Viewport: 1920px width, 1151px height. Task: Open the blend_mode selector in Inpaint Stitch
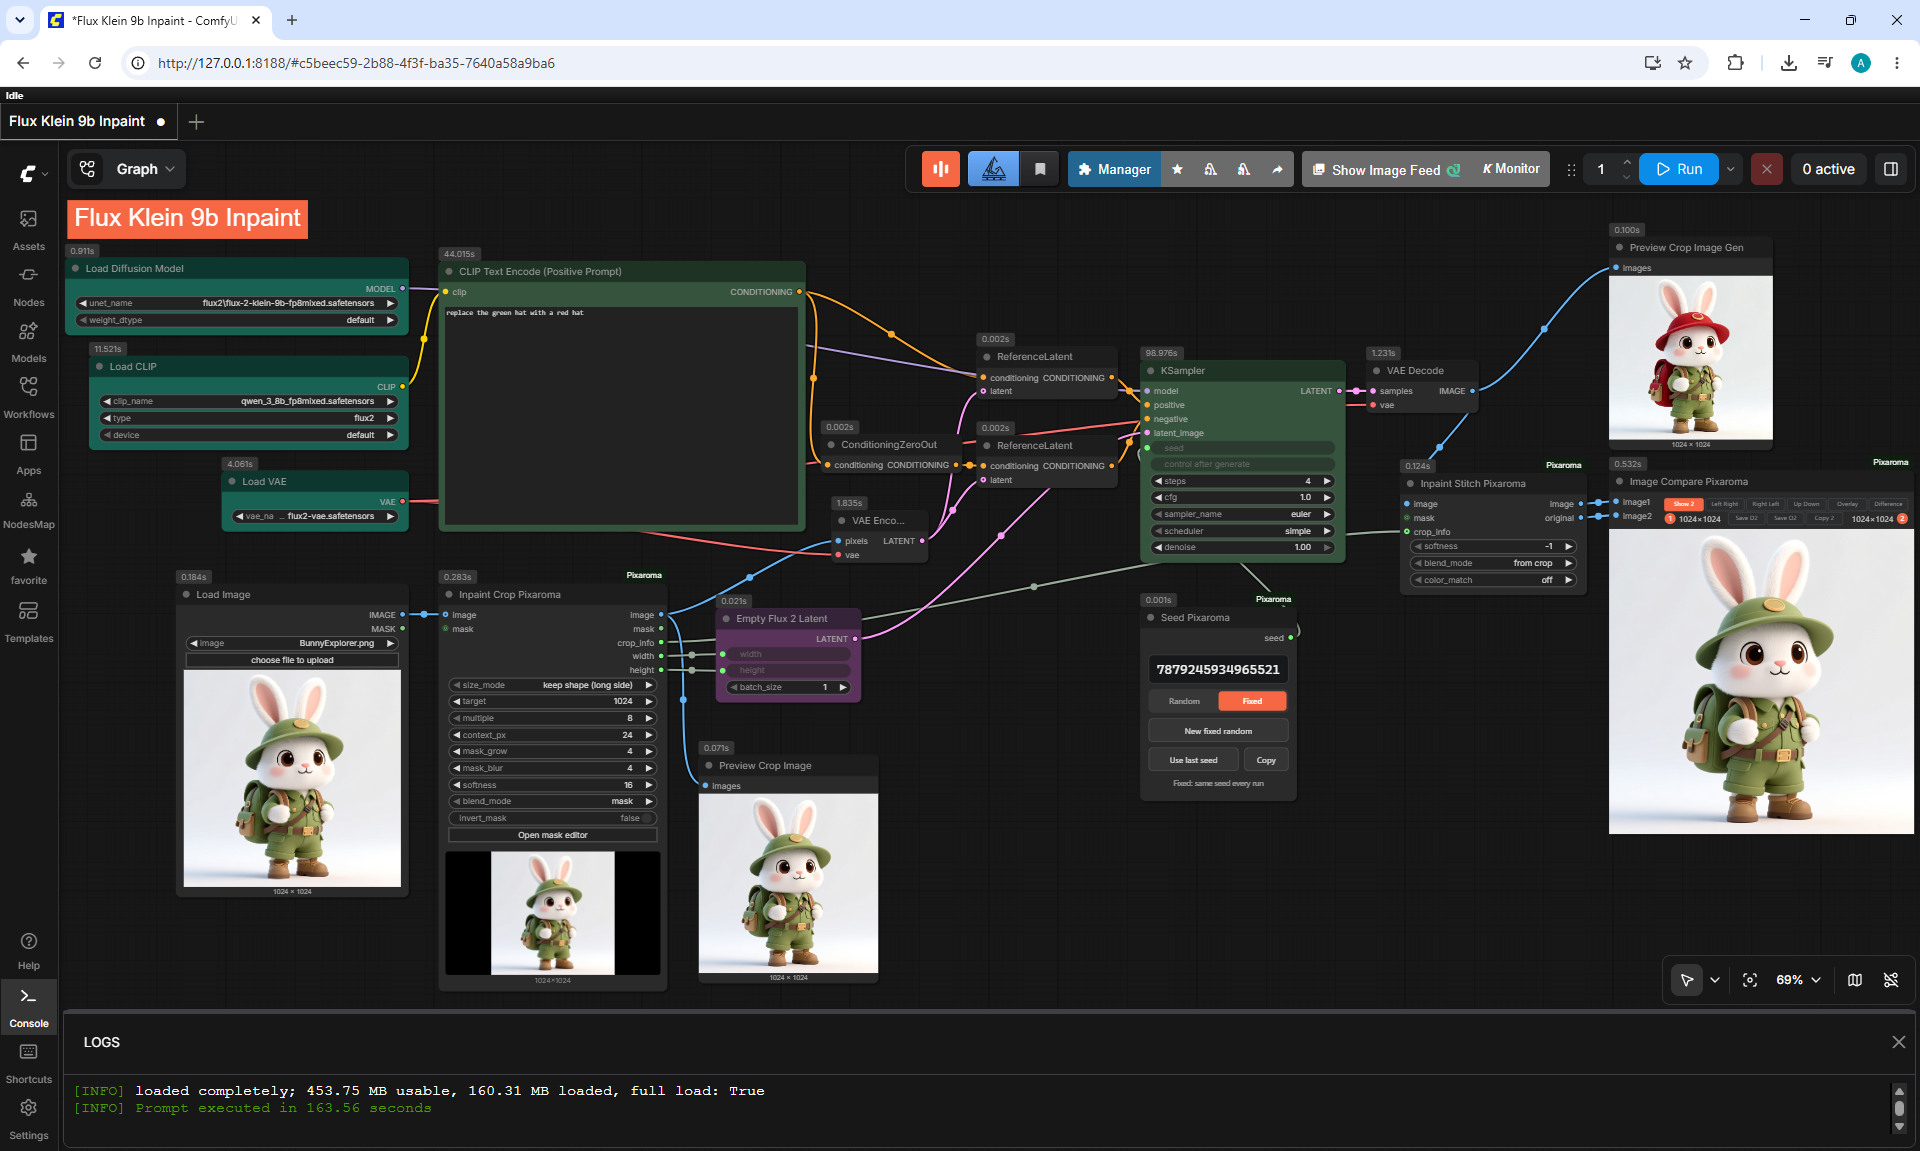coord(1493,563)
